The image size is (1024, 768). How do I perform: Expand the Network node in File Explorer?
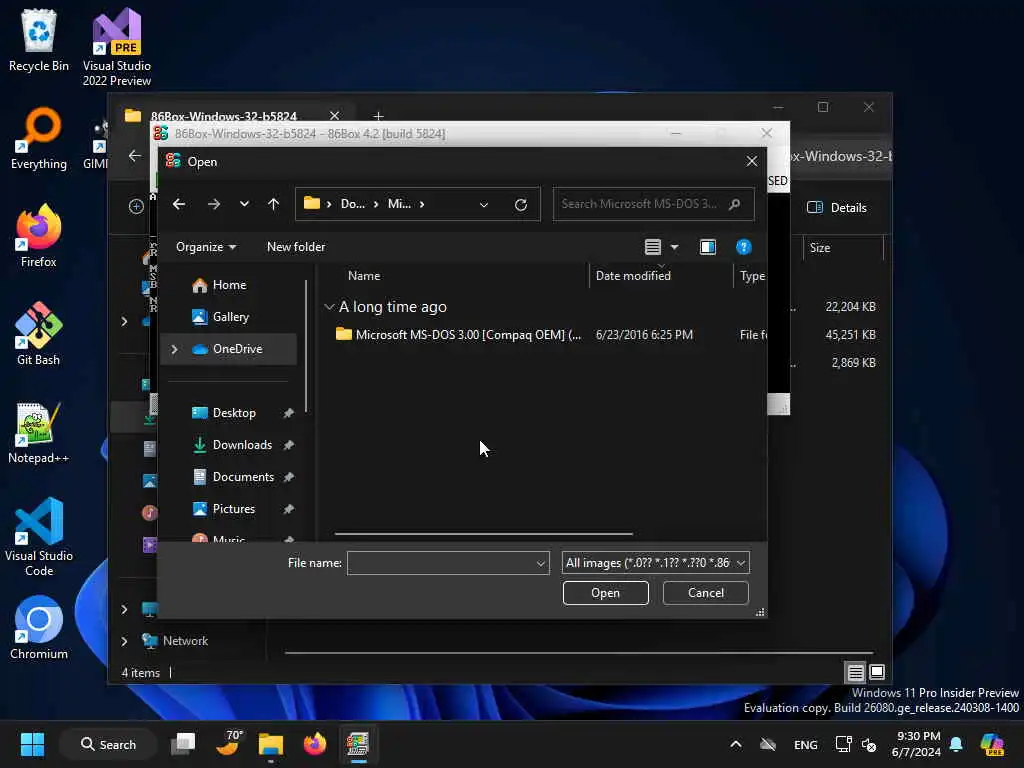(124, 641)
